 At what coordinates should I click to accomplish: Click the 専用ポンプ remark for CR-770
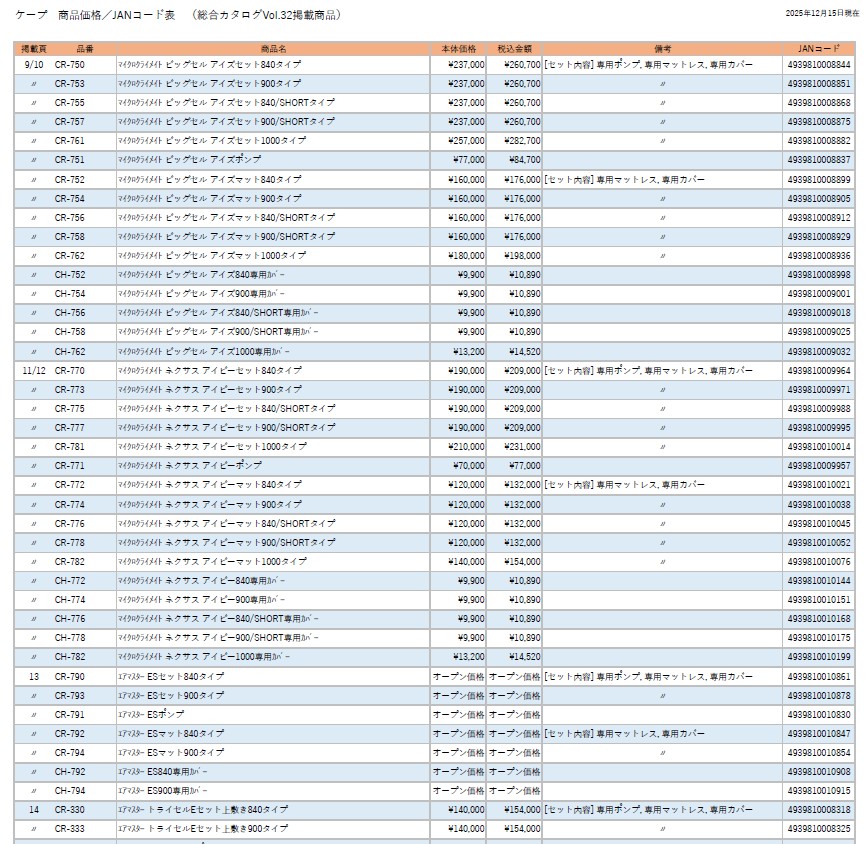coord(610,371)
